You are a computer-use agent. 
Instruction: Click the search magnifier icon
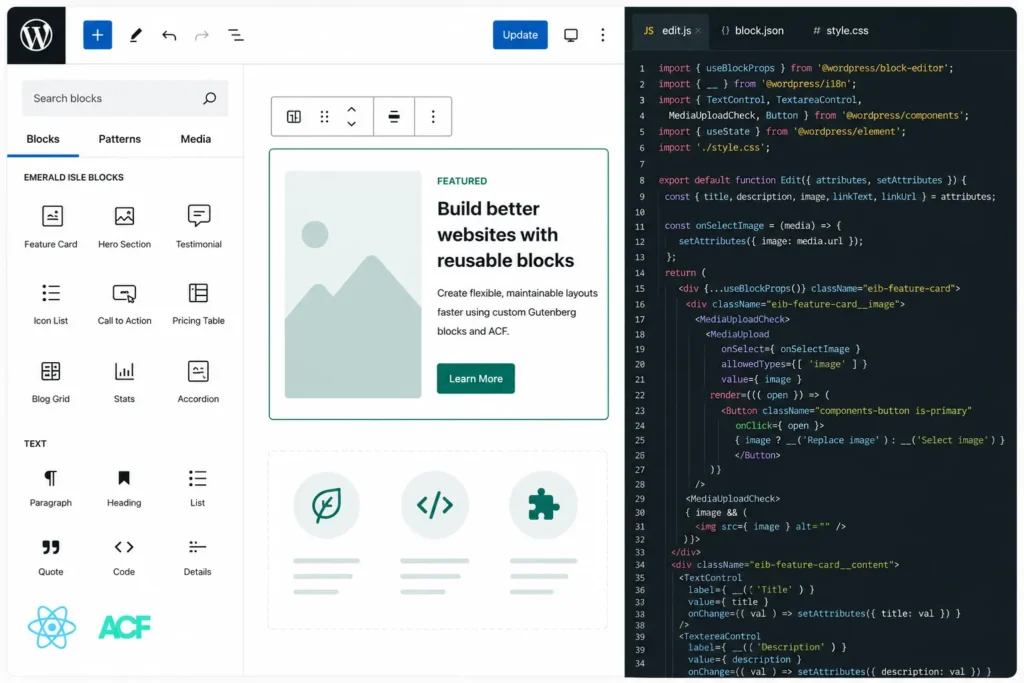(x=210, y=98)
